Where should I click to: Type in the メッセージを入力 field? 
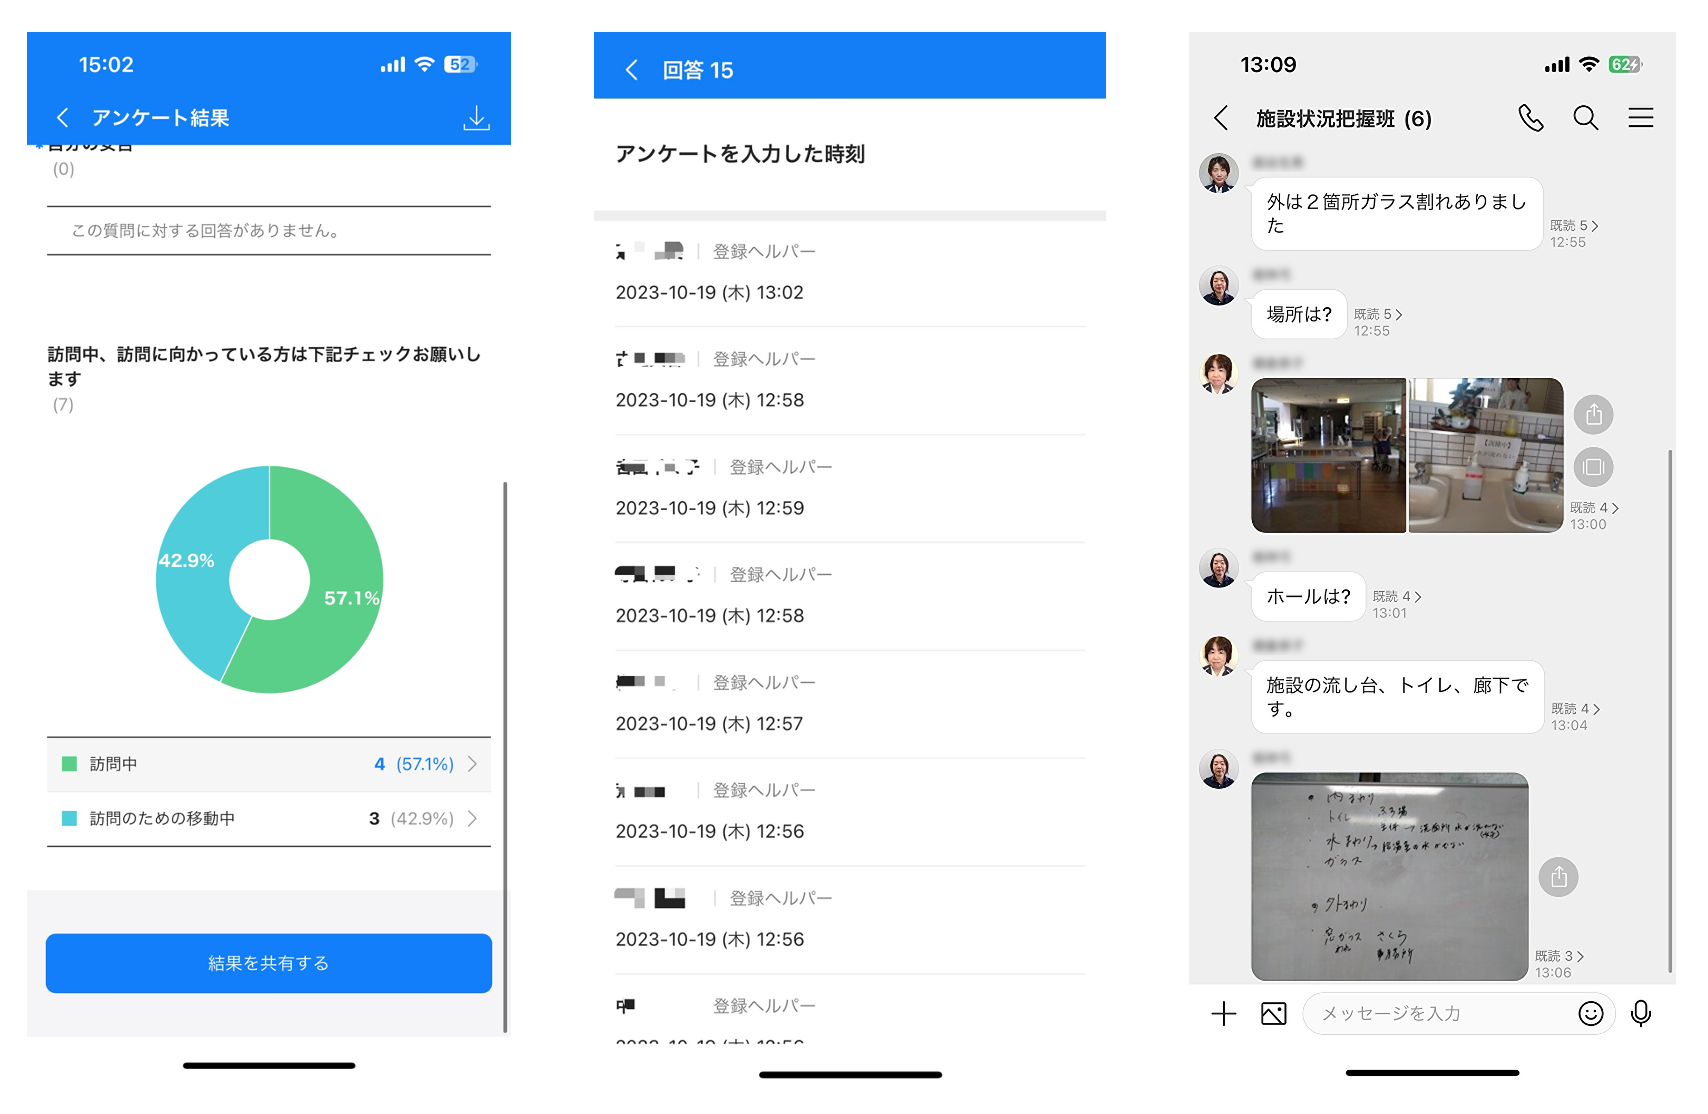(x=1440, y=1014)
